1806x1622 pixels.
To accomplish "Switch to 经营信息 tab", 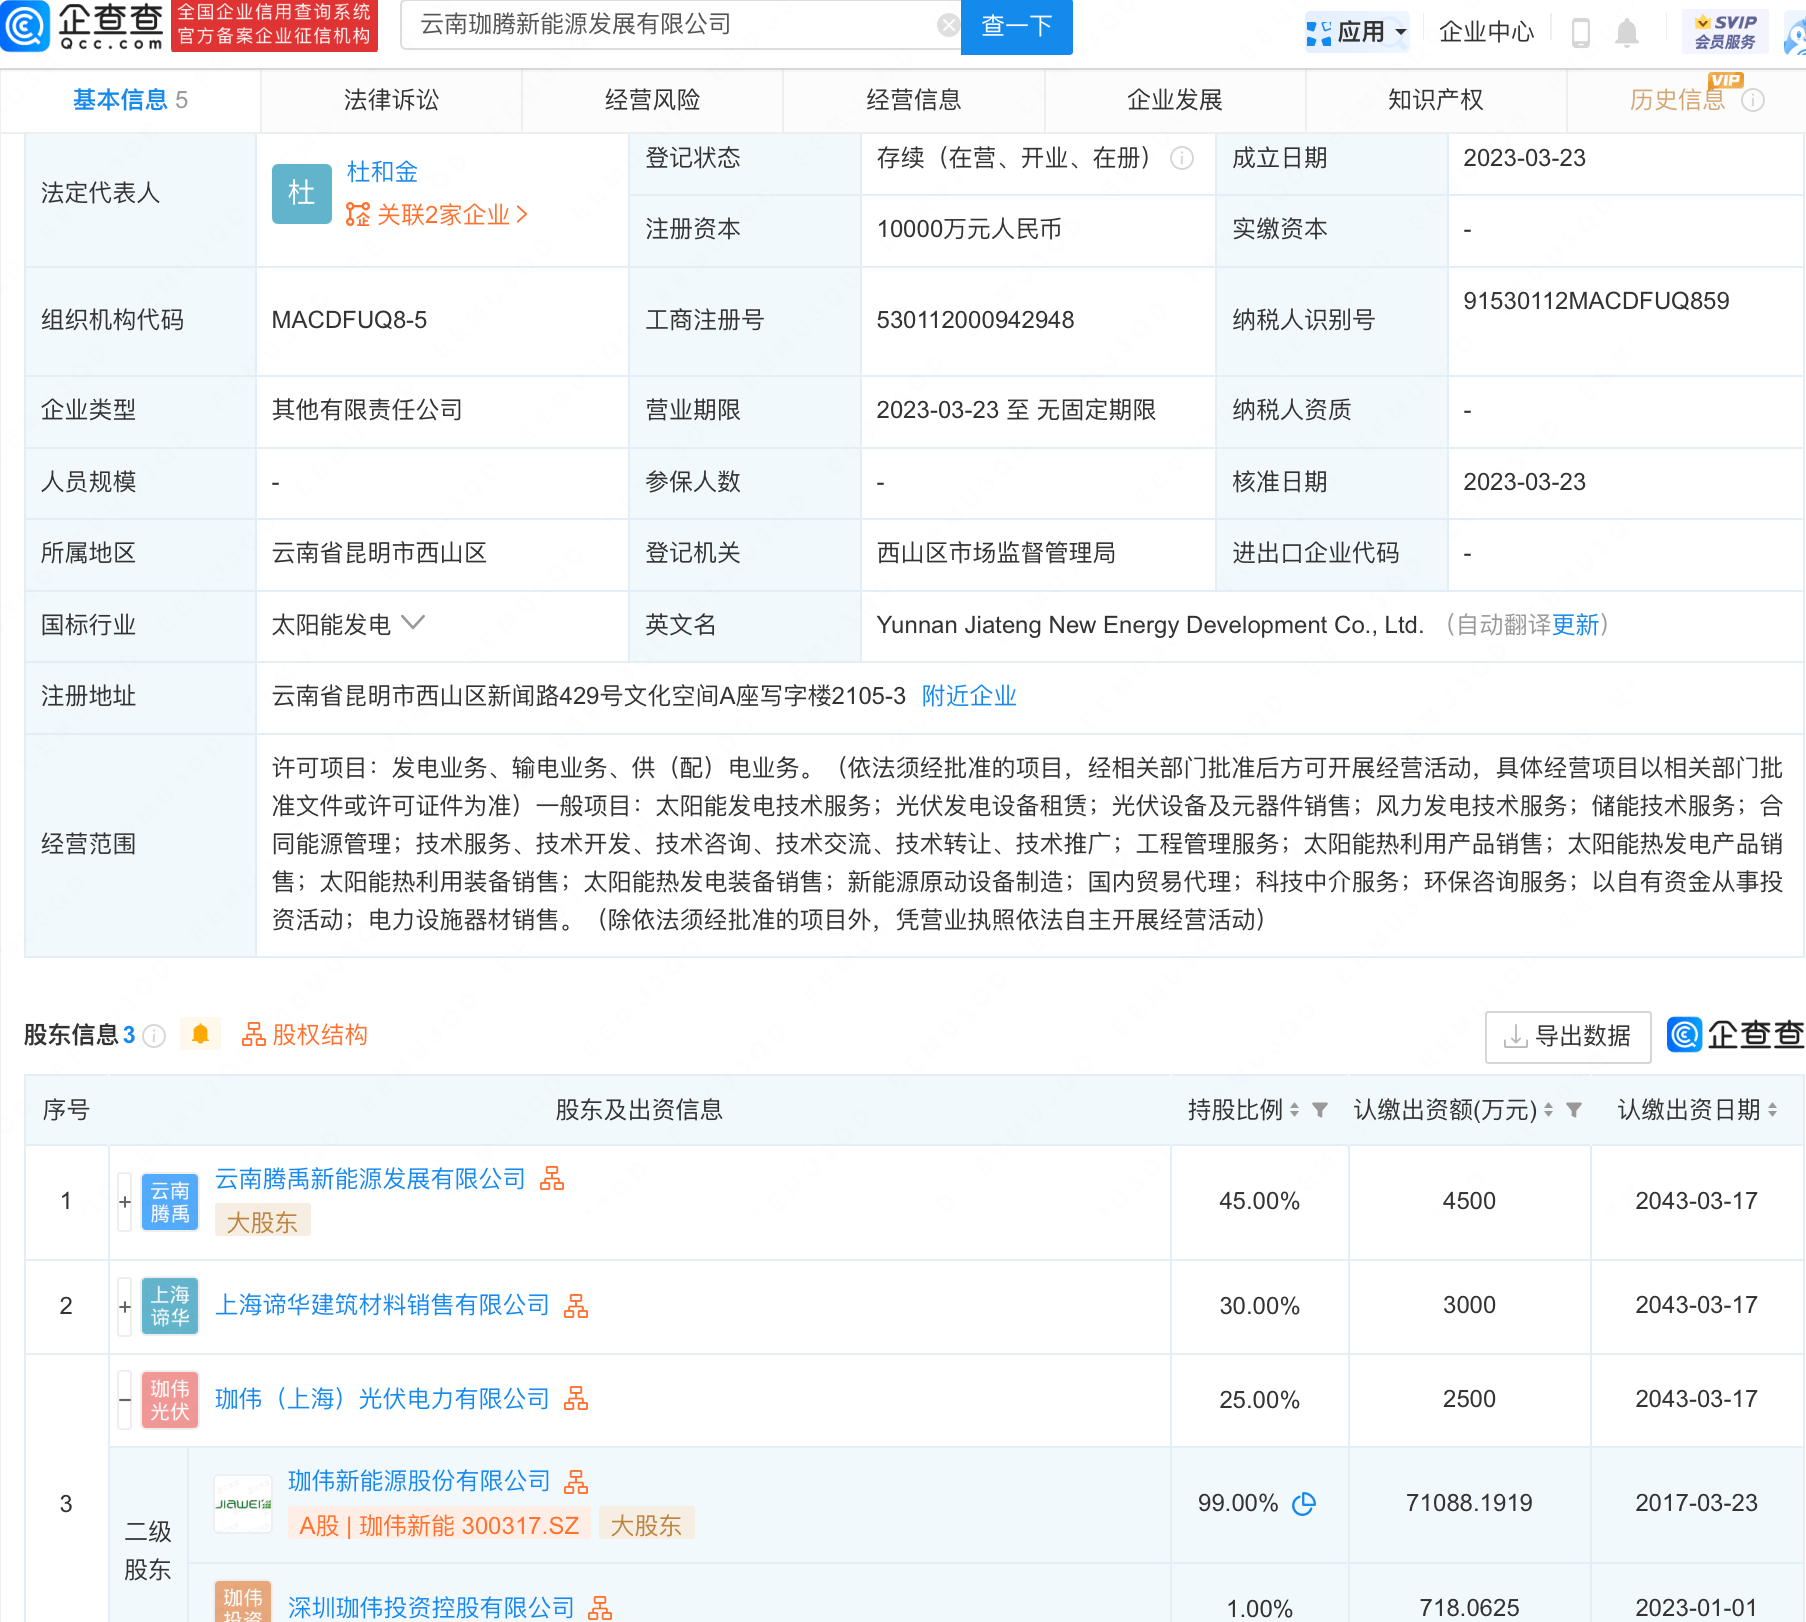I will point(913,100).
